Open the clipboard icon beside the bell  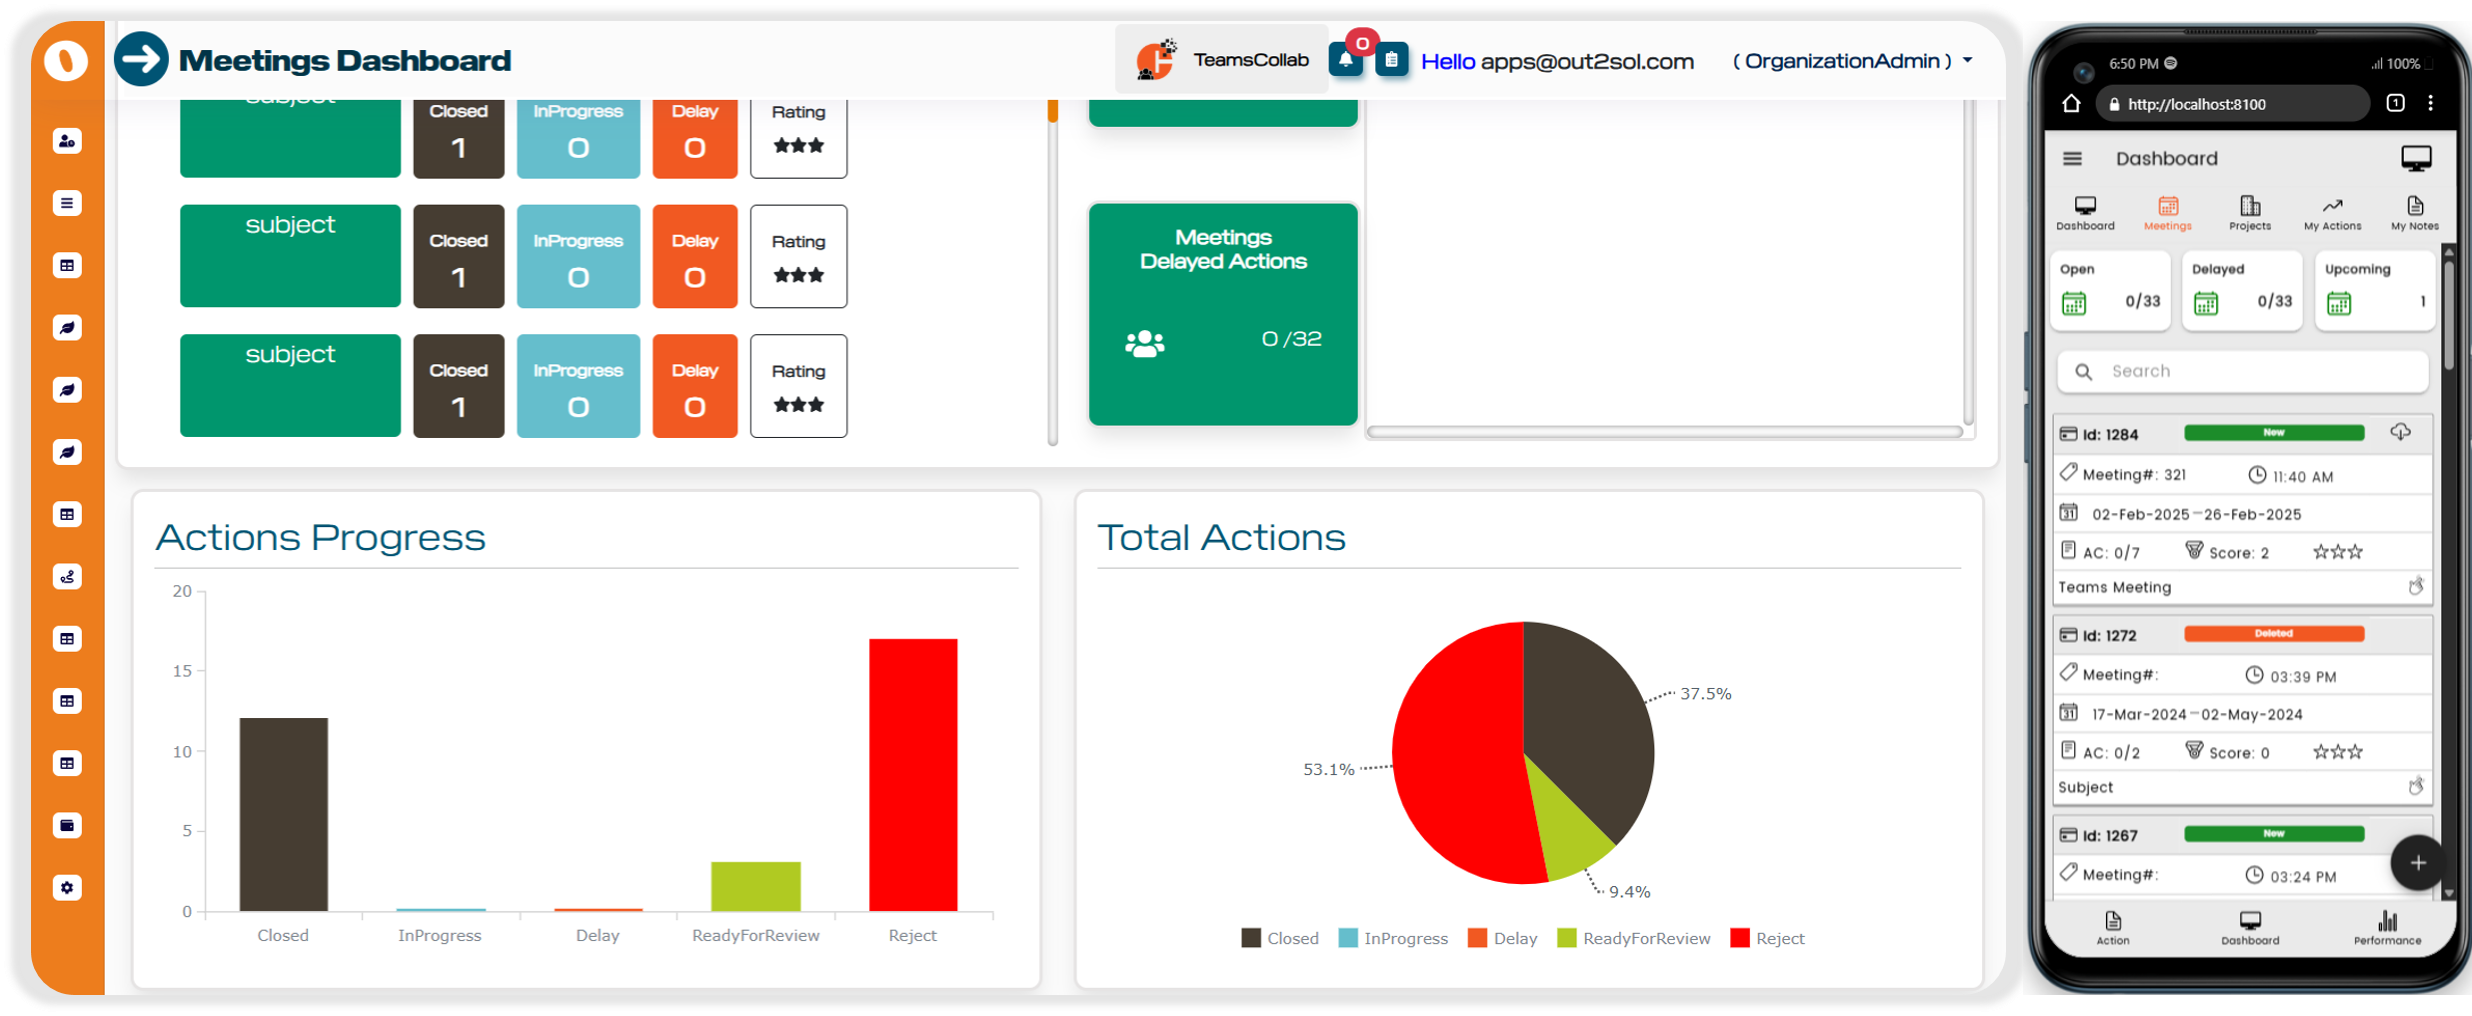coord(1391,60)
